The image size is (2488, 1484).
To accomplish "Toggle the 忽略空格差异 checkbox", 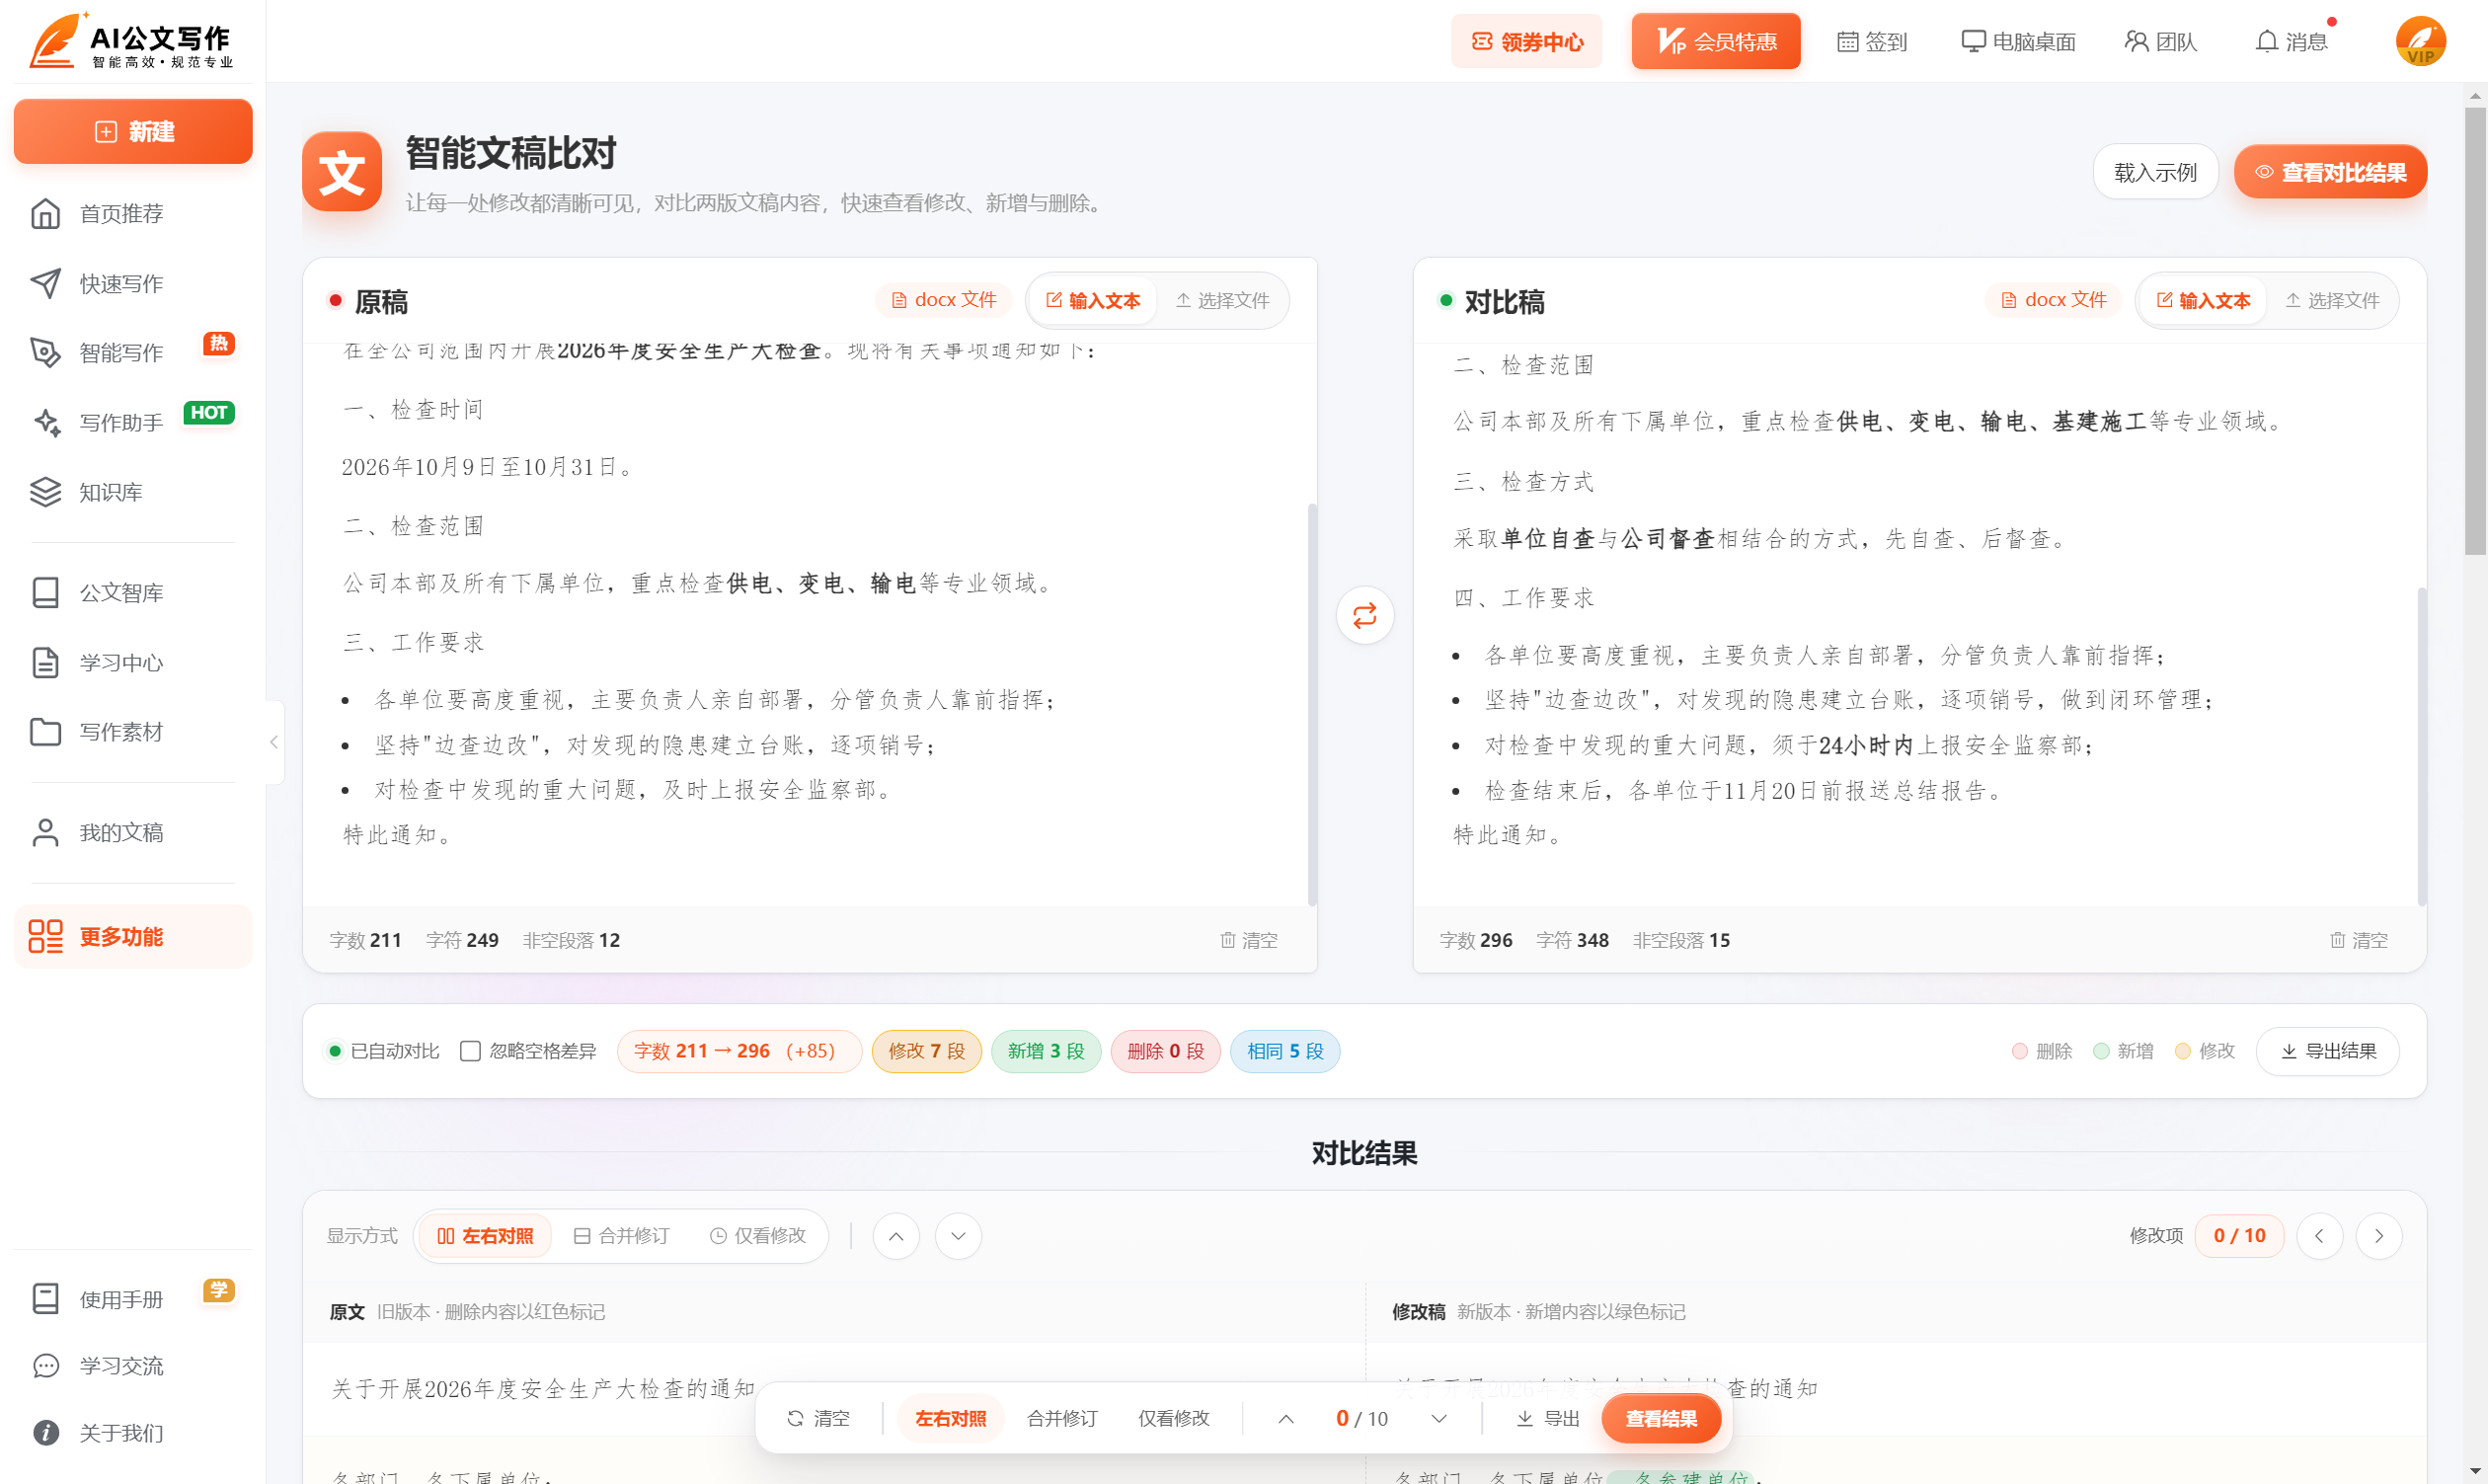I will point(470,1051).
